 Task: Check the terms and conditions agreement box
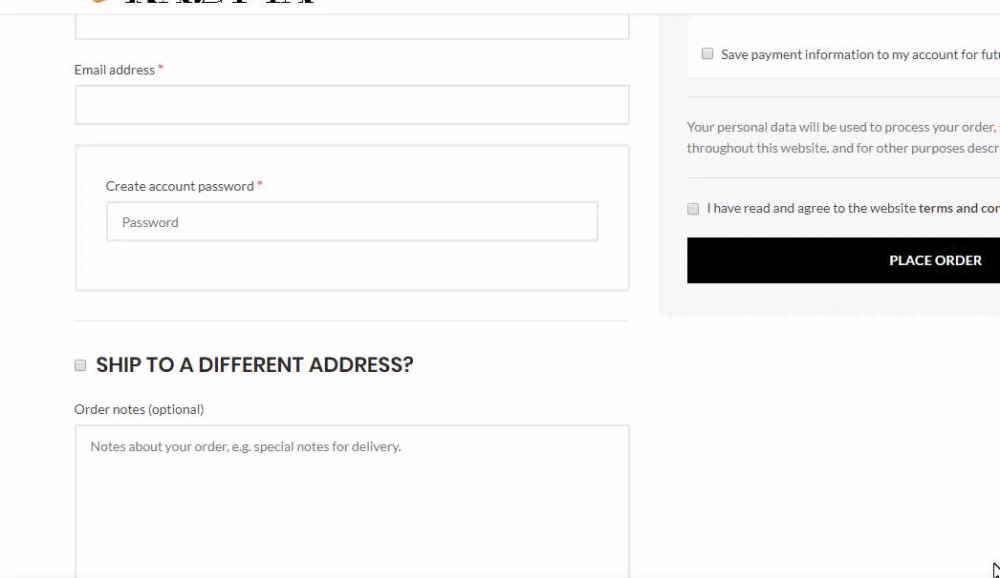pyautogui.click(x=693, y=209)
